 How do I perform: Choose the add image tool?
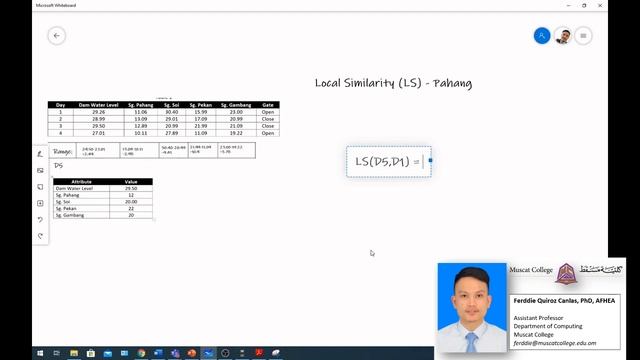(x=40, y=170)
